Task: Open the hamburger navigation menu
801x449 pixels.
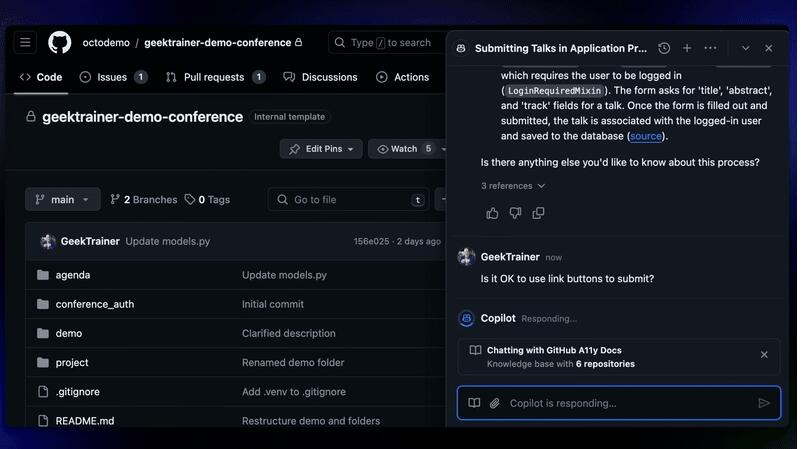Action: point(25,42)
